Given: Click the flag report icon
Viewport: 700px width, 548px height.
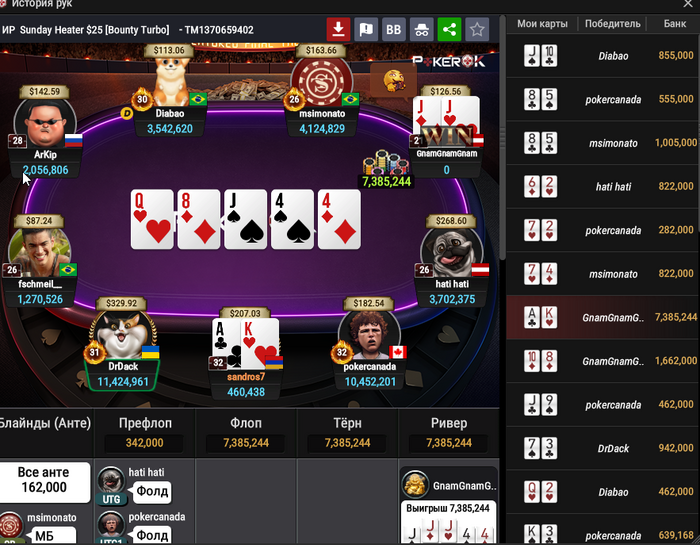Looking at the screenshot, I should pos(366,30).
